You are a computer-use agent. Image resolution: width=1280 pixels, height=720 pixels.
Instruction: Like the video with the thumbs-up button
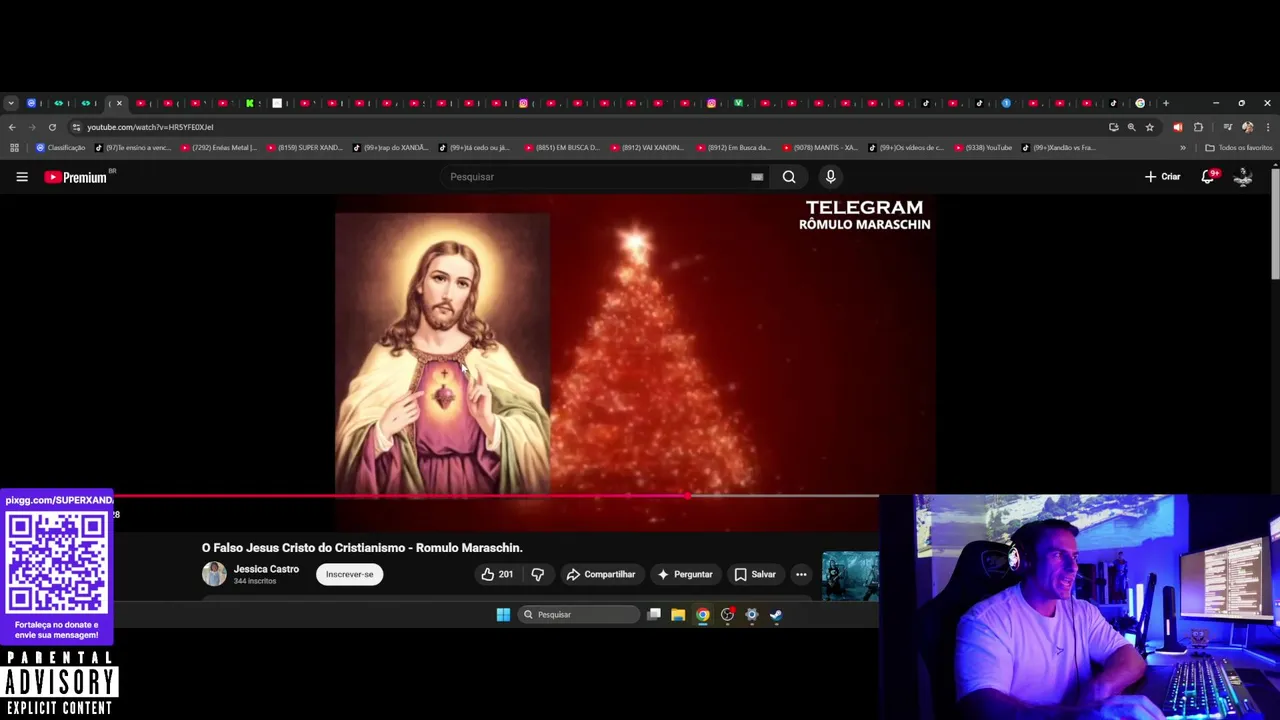(x=496, y=574)
